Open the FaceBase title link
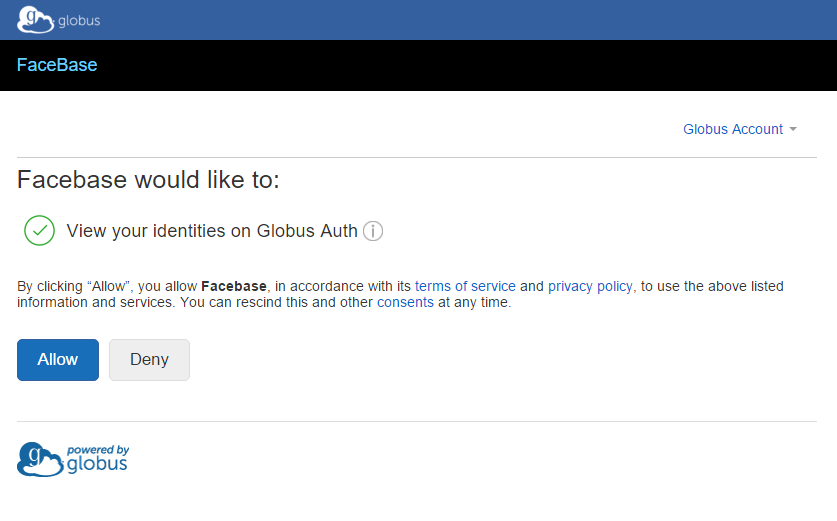The image size is (837, 521). tap(57, 65)
